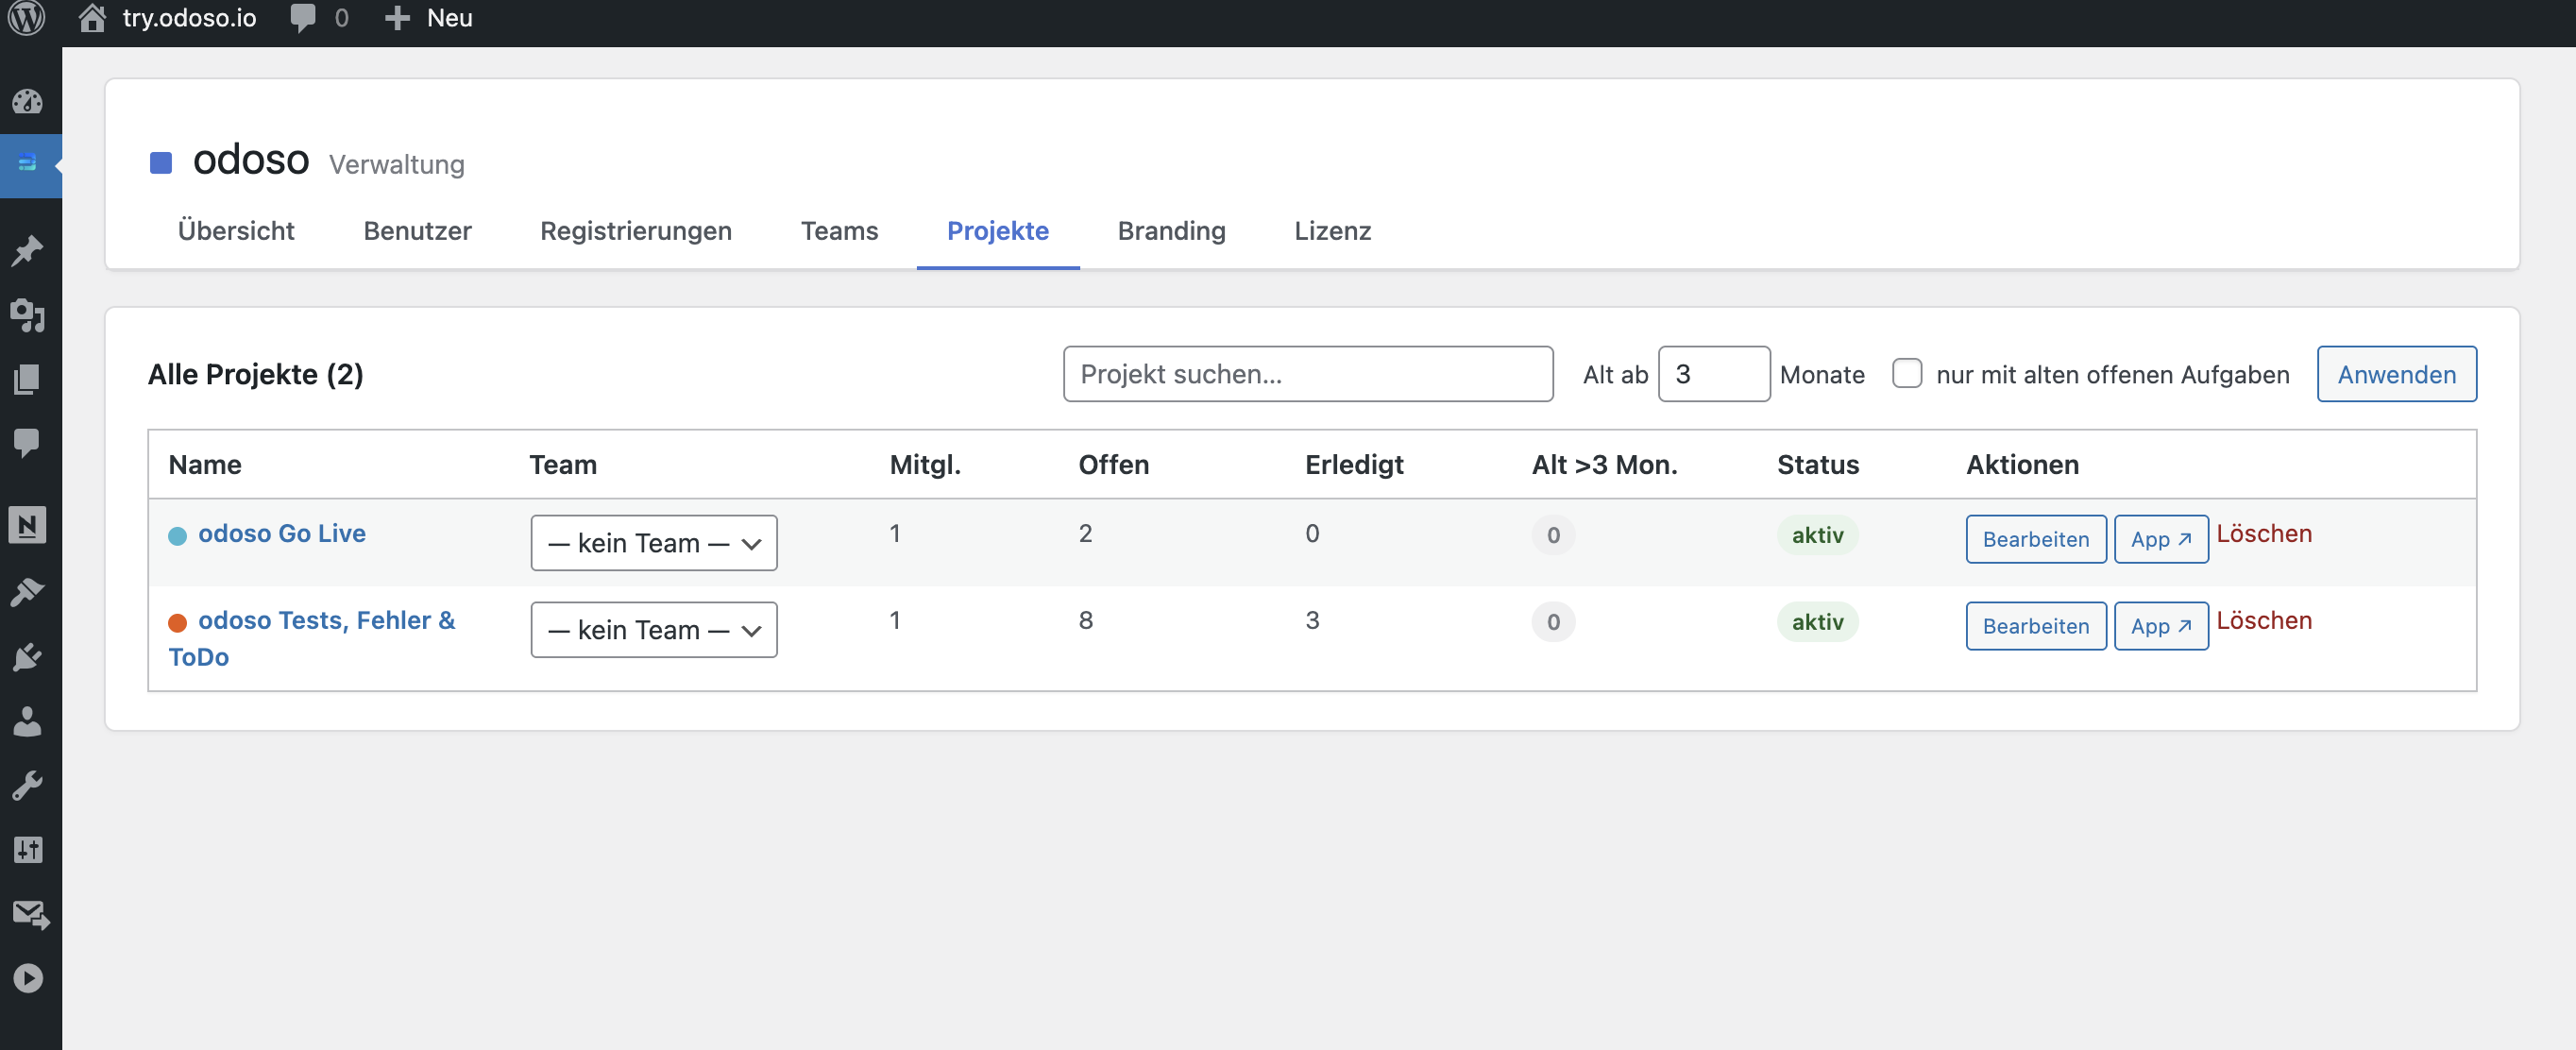Open Users person sidebar icon
This screenshot has height=1050, width=2576.
(28, 721)
